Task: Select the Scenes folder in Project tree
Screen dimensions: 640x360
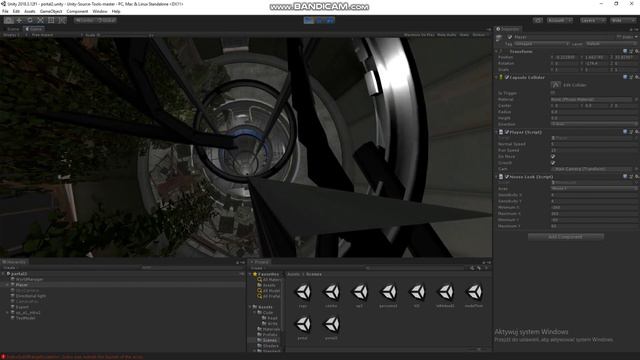Action: click(269, 340)
